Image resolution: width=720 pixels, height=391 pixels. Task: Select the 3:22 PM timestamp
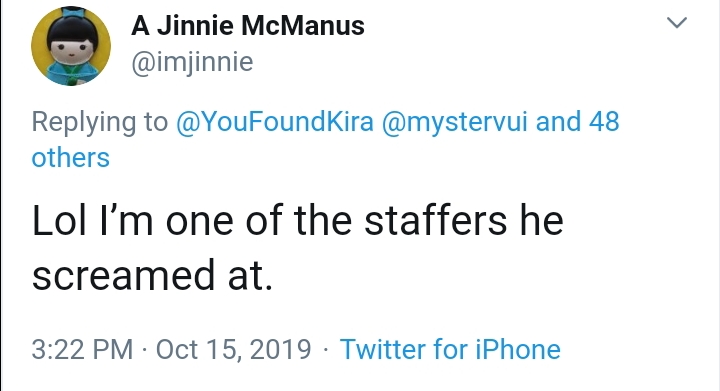[x=82, y=349]
